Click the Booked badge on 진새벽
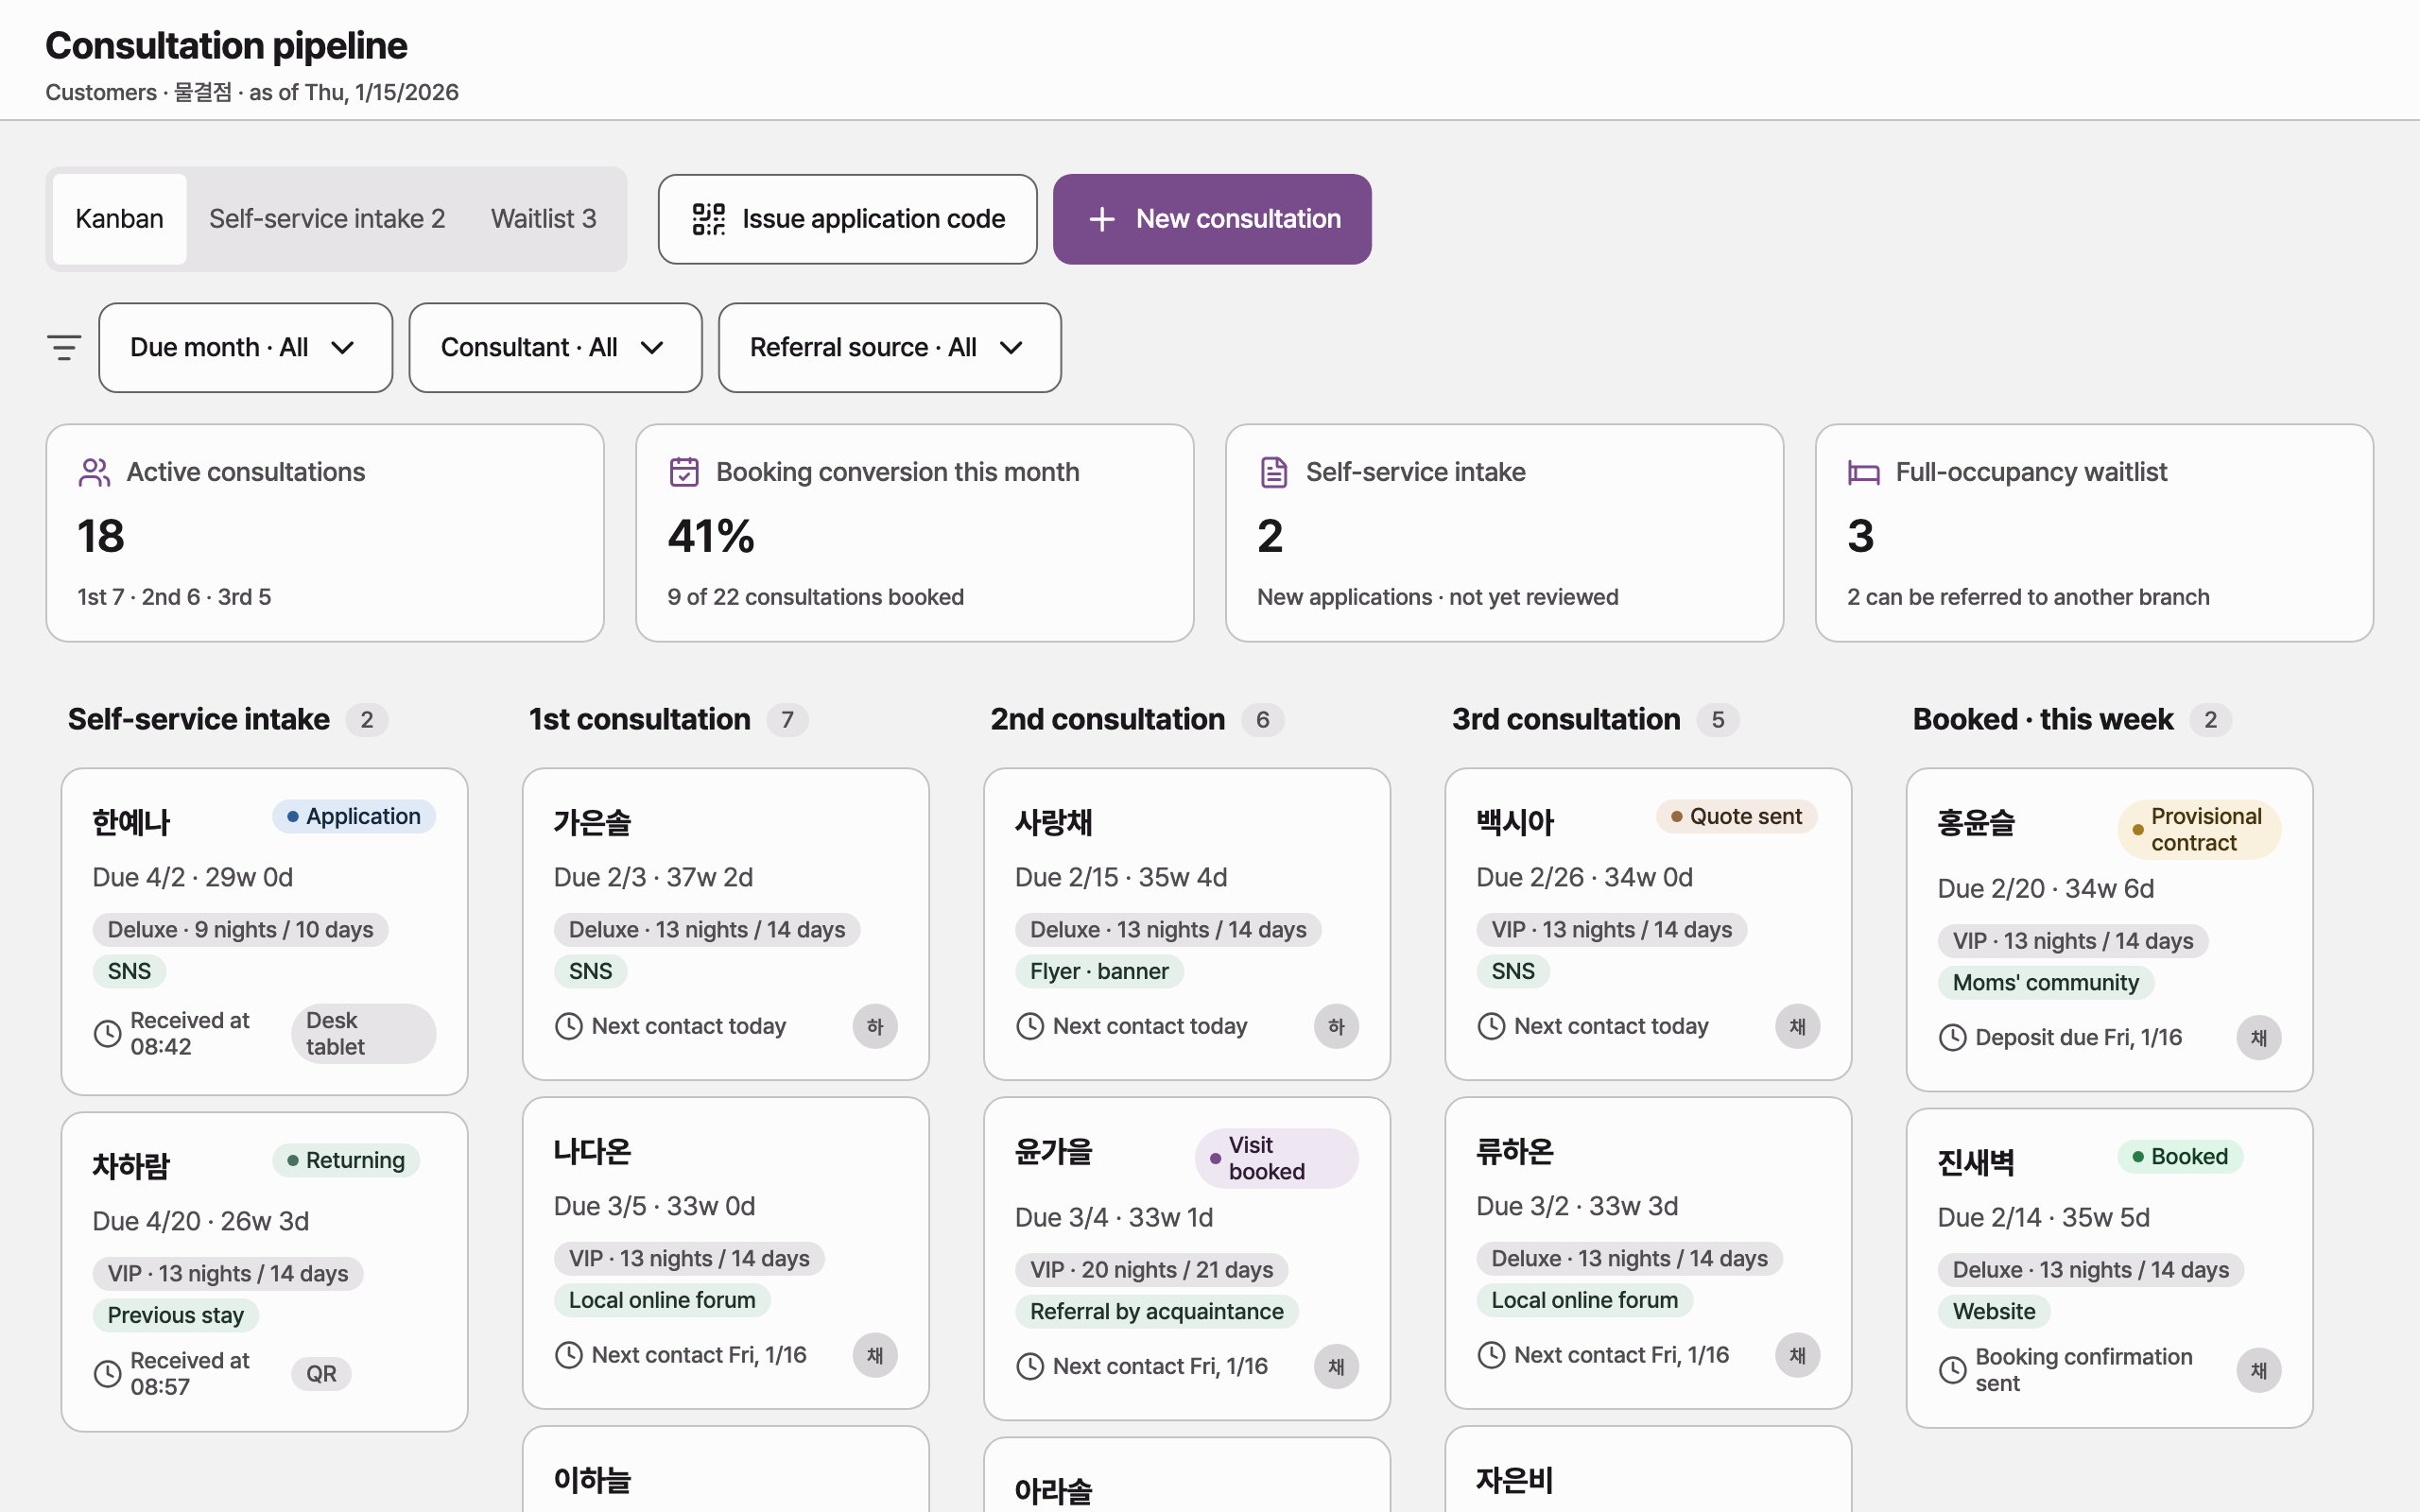Image resolution: width=2420 pixels, height=1512 pixels. (2180, 1157)
